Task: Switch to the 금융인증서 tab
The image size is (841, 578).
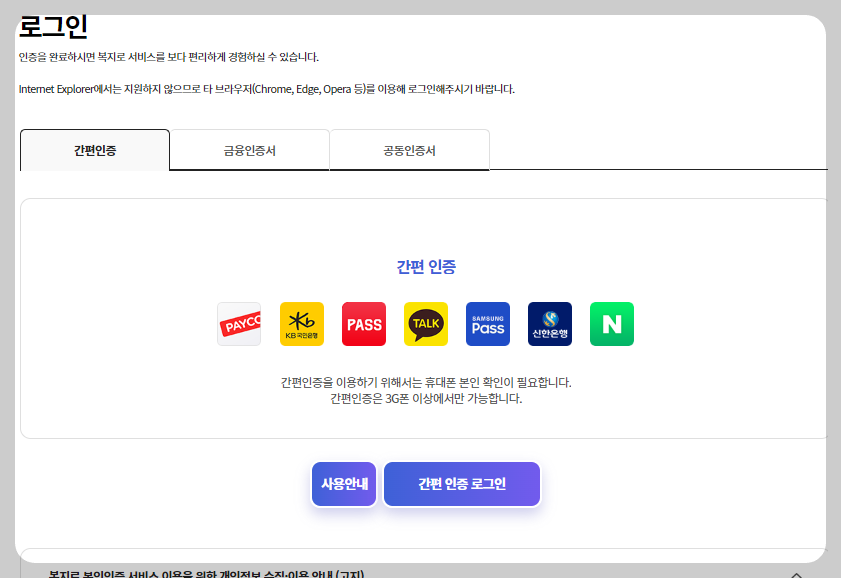Action: 249,149
